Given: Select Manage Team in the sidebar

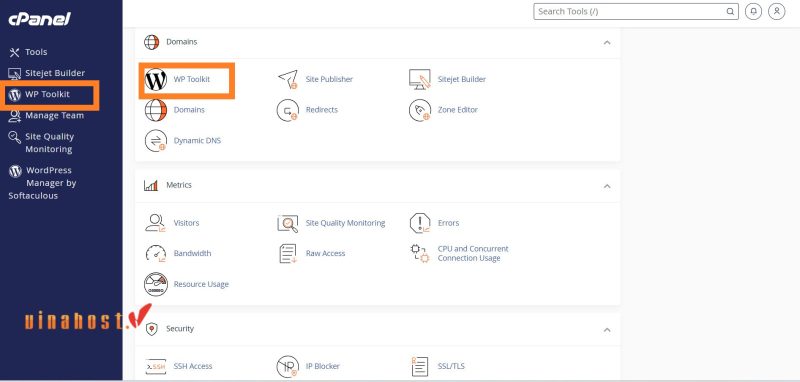Looking at the screenshot, I should (55, 116).
